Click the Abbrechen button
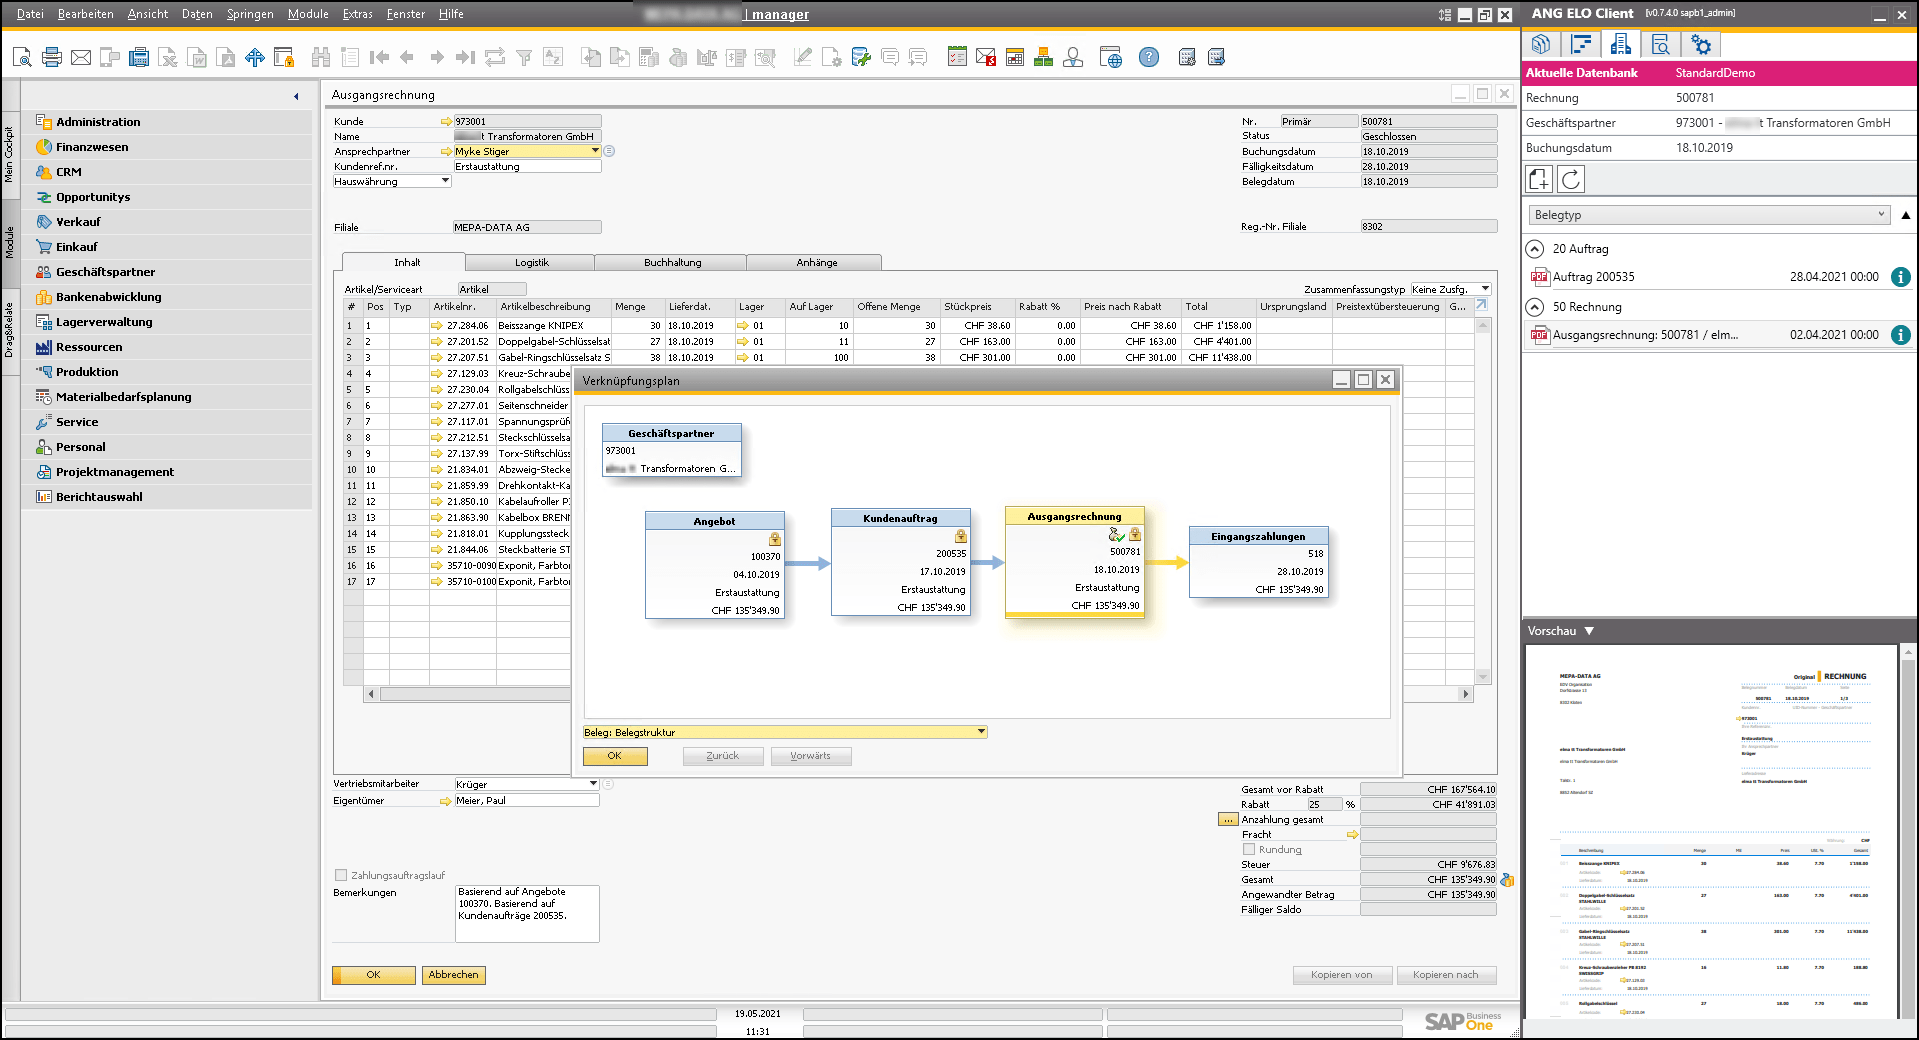The height and width of the screenshot is (1040, 1919). coord(453,975)
